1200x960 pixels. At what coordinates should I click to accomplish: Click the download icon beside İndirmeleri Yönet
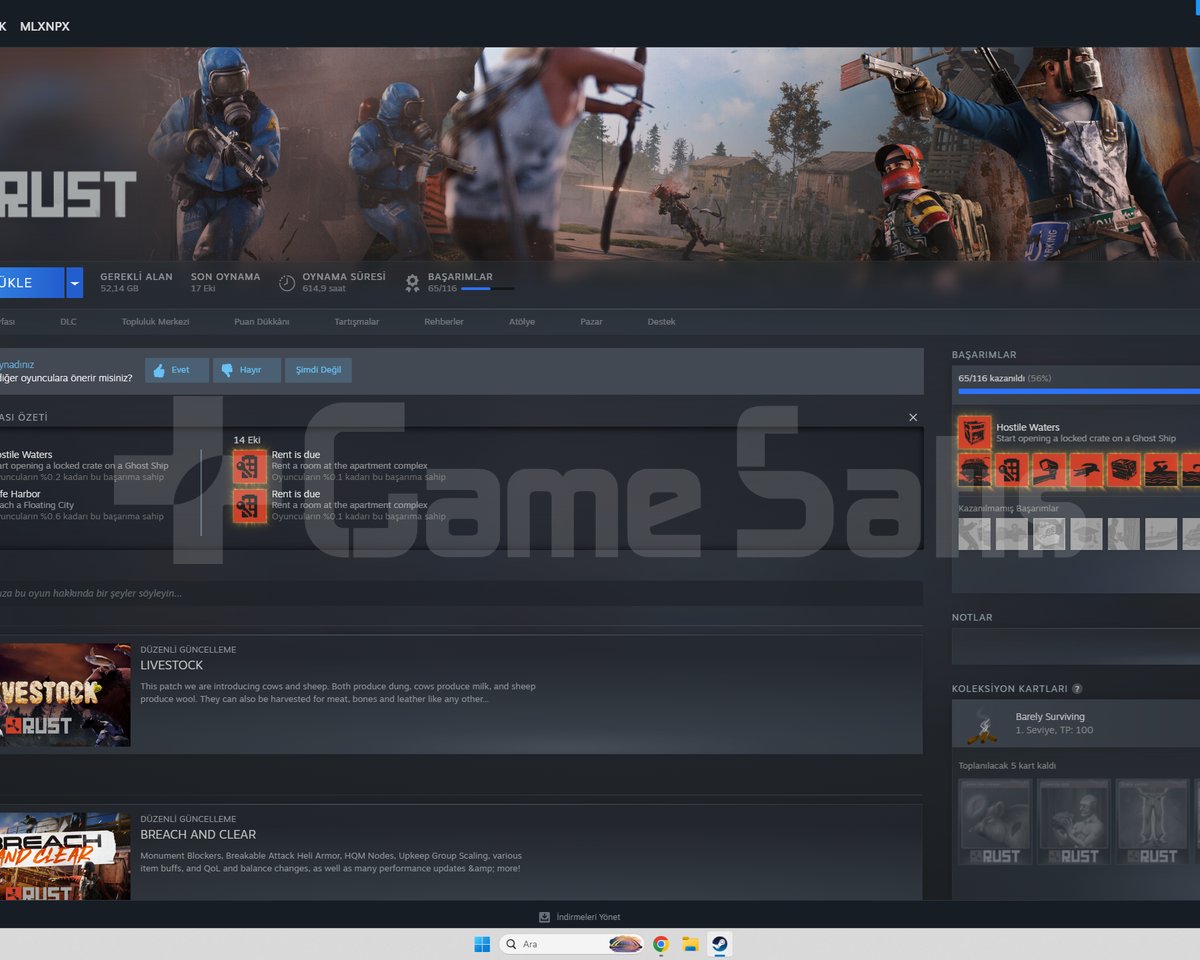544,917
